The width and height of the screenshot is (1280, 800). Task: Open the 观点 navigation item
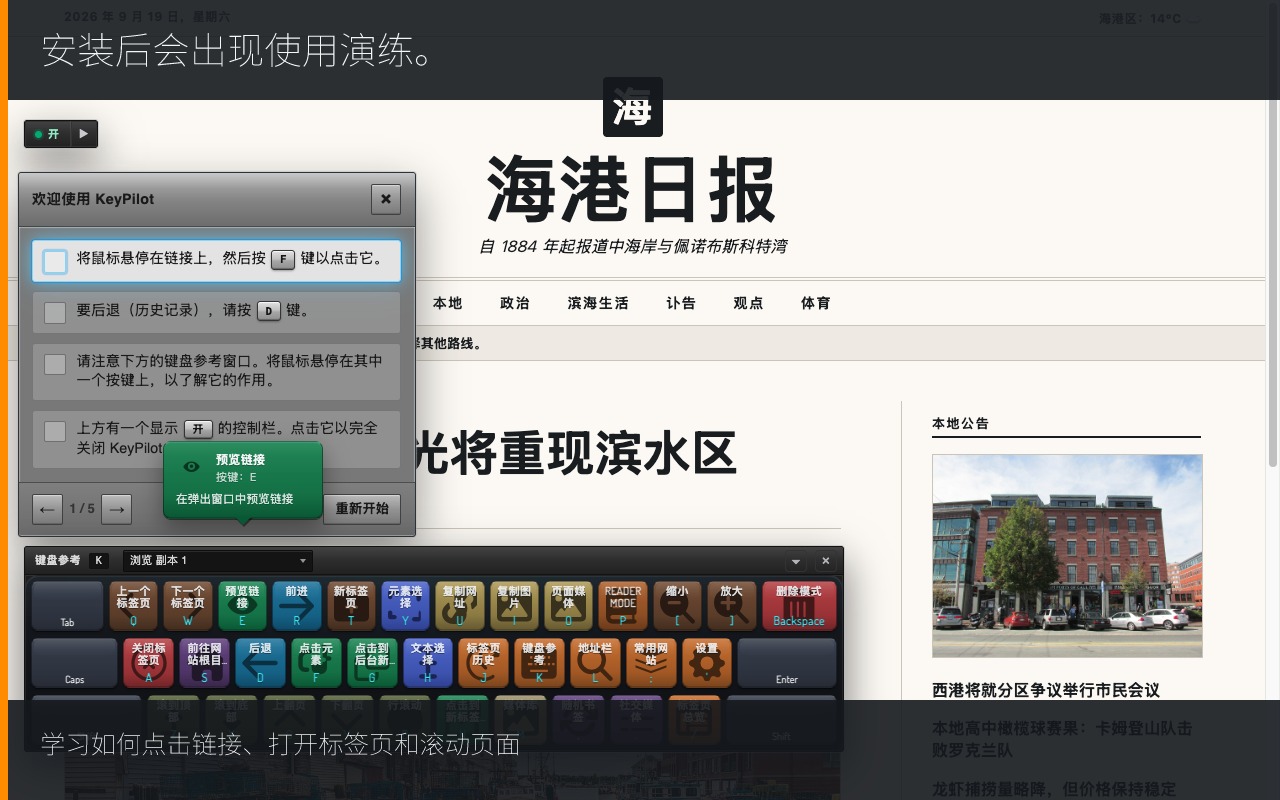click(x=748, y=303)
